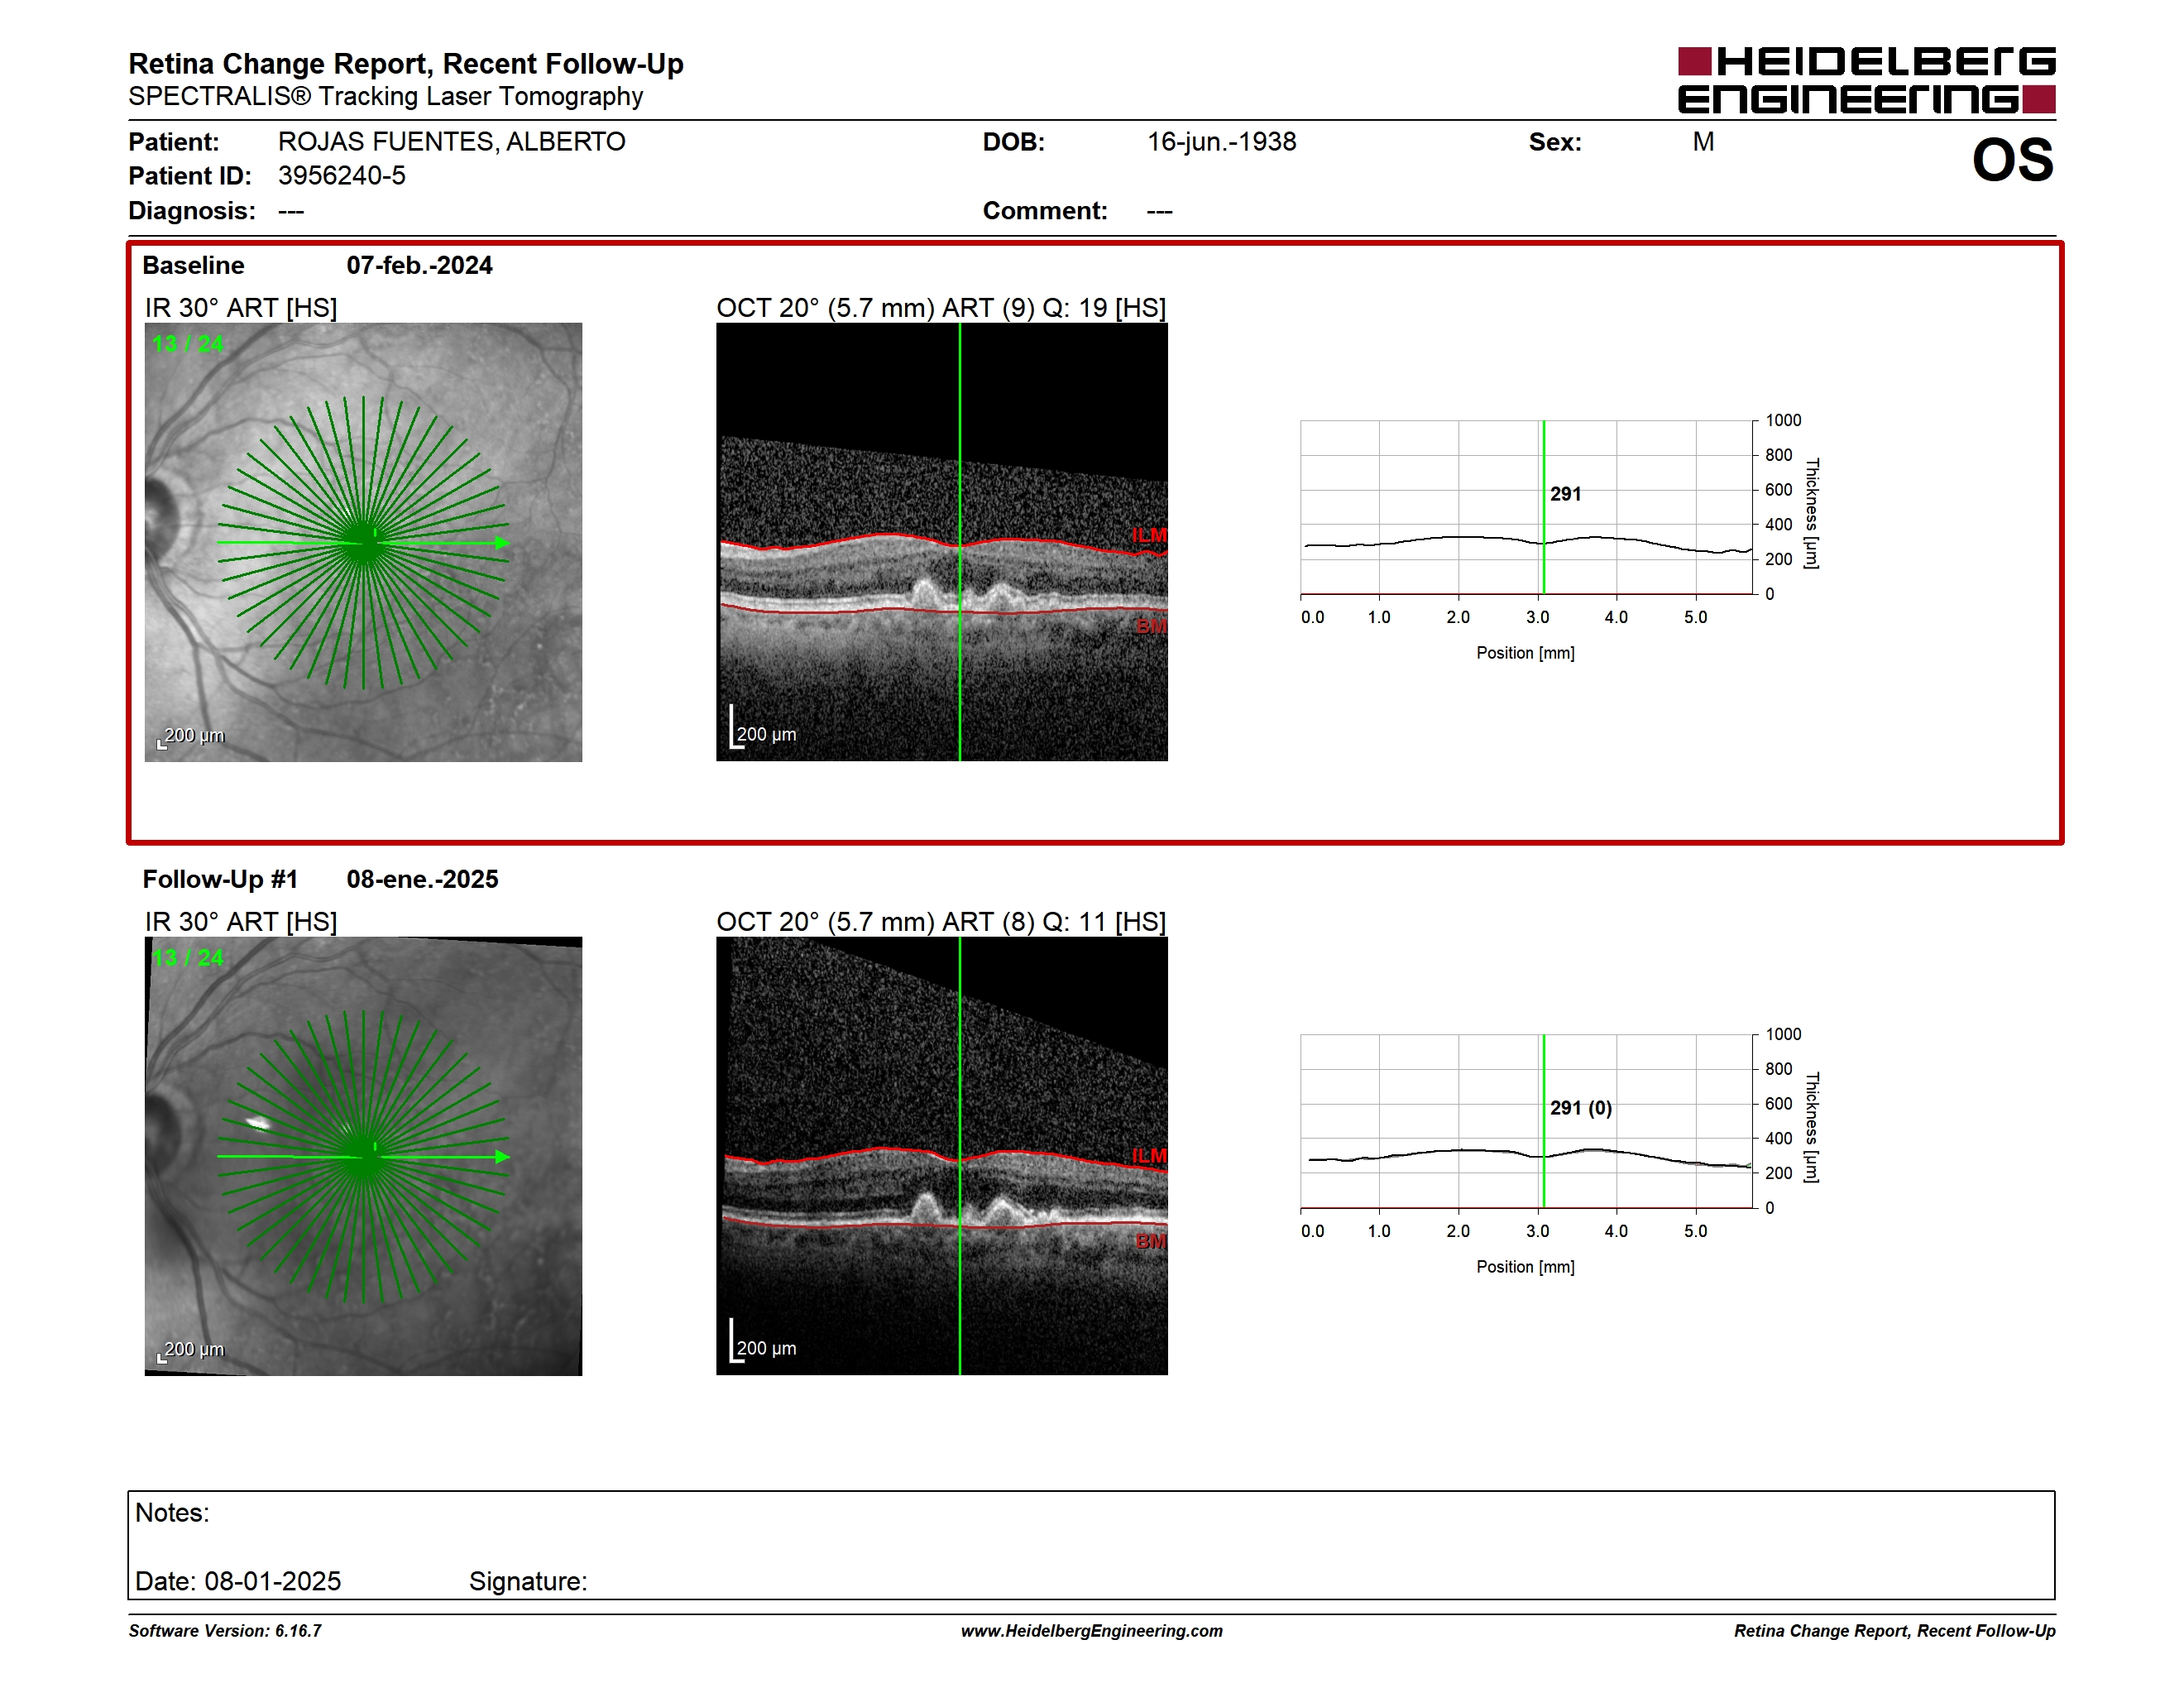Click the 'Follow-Up #1' heading
The width and height of the screenshot is (2184, 1688).
[x=220, y=879]
